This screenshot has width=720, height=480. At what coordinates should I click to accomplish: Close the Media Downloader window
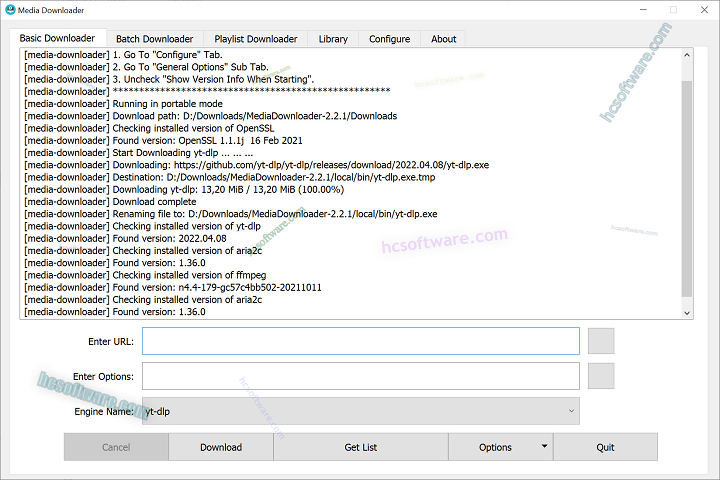pyautogui.click(x=704, y=10)
